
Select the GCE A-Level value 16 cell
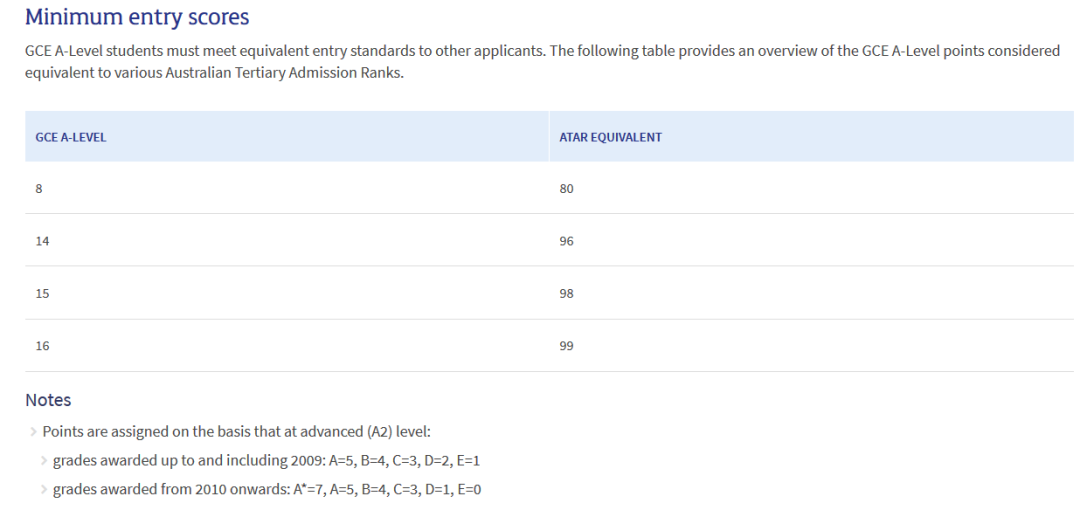[42, 345]
